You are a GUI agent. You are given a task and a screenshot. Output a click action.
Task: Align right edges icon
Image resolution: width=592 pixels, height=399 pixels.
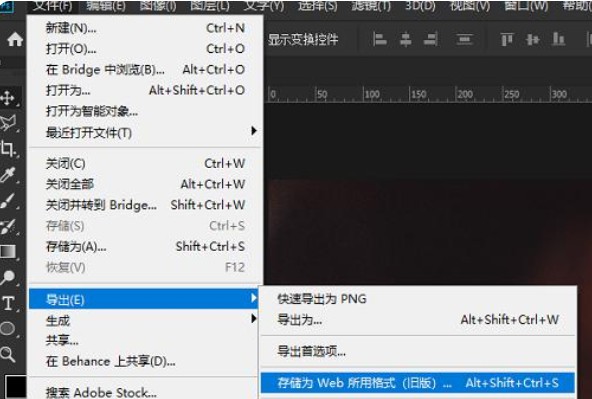(431, 39)
